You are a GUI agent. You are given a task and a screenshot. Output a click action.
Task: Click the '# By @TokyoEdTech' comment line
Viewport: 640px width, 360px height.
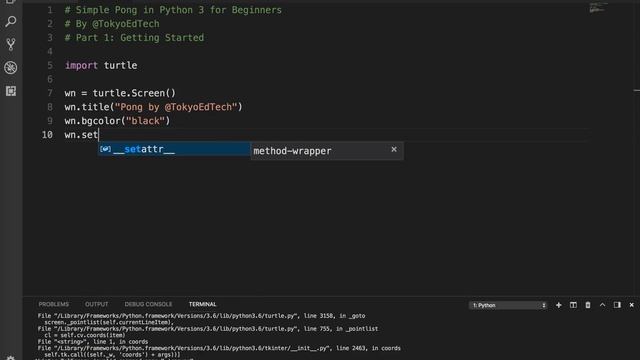click(x=112, y=24)
